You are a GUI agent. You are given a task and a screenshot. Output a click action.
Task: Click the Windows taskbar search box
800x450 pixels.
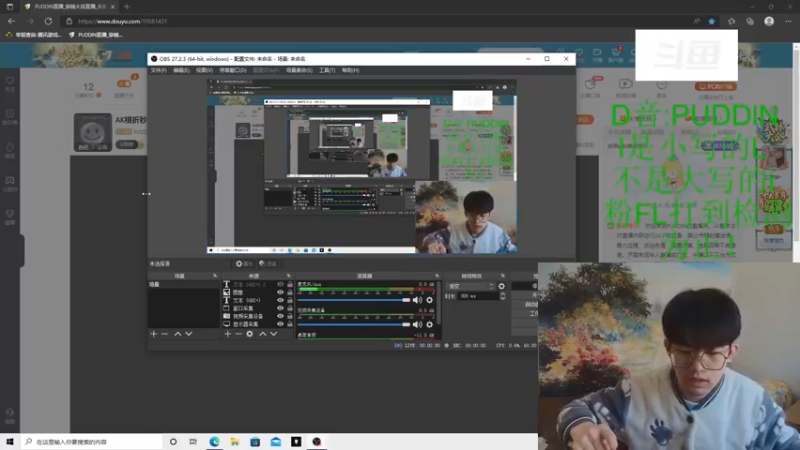pos(92,442)
